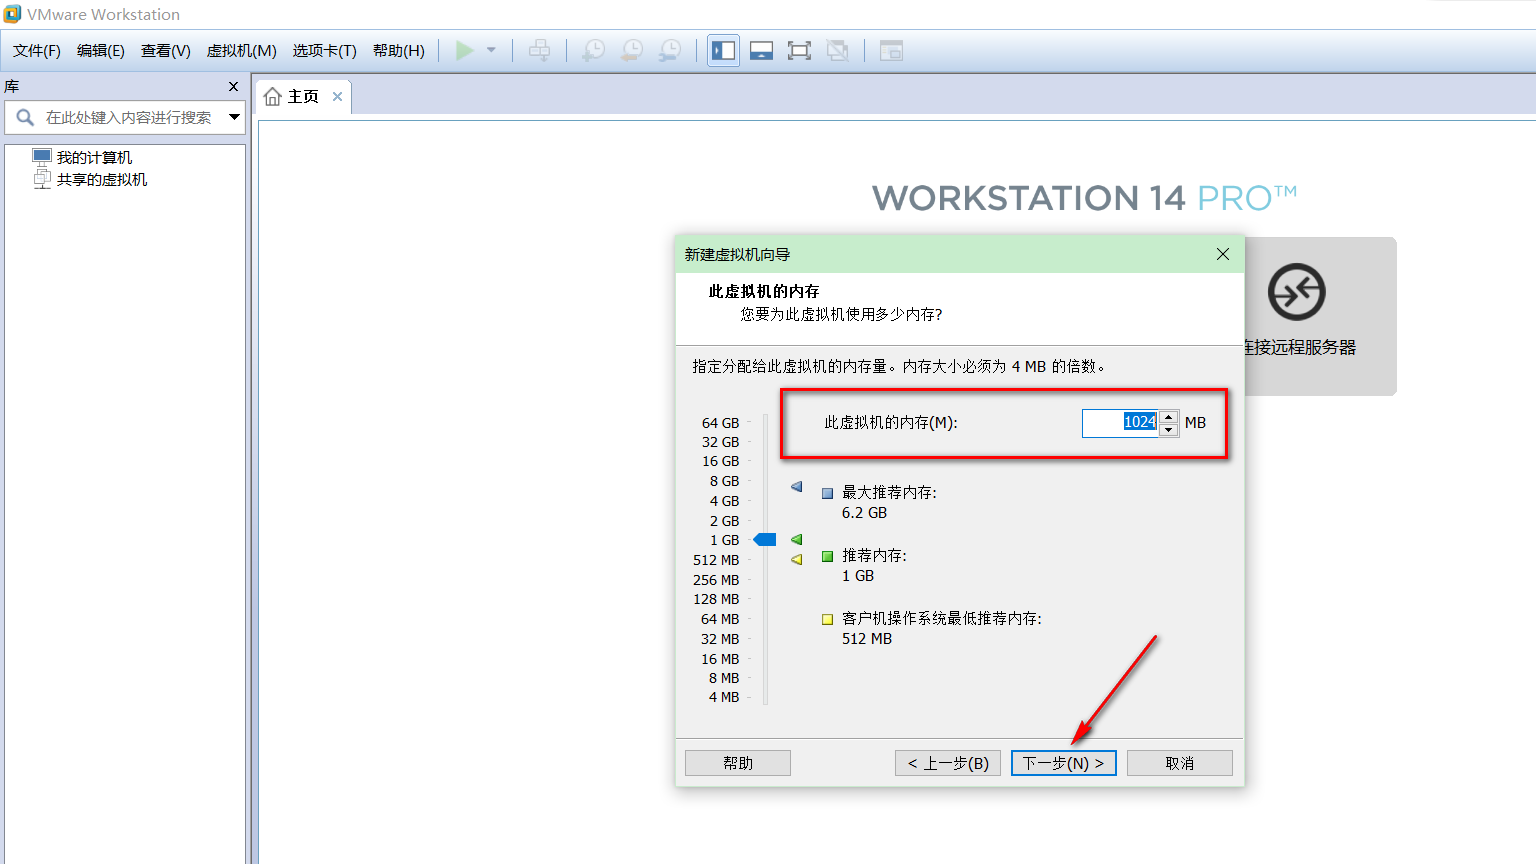Click the 下一步(N) button
The height and width of the screenshot is (864, 1536).
click(1063, 762)
